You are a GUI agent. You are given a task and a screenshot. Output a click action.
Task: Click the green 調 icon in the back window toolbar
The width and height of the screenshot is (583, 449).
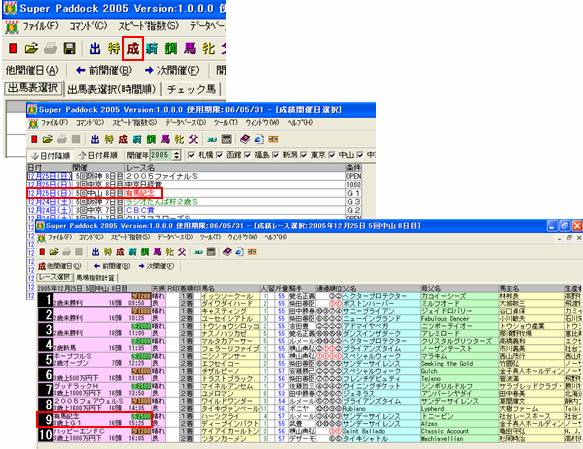(171, 48)
